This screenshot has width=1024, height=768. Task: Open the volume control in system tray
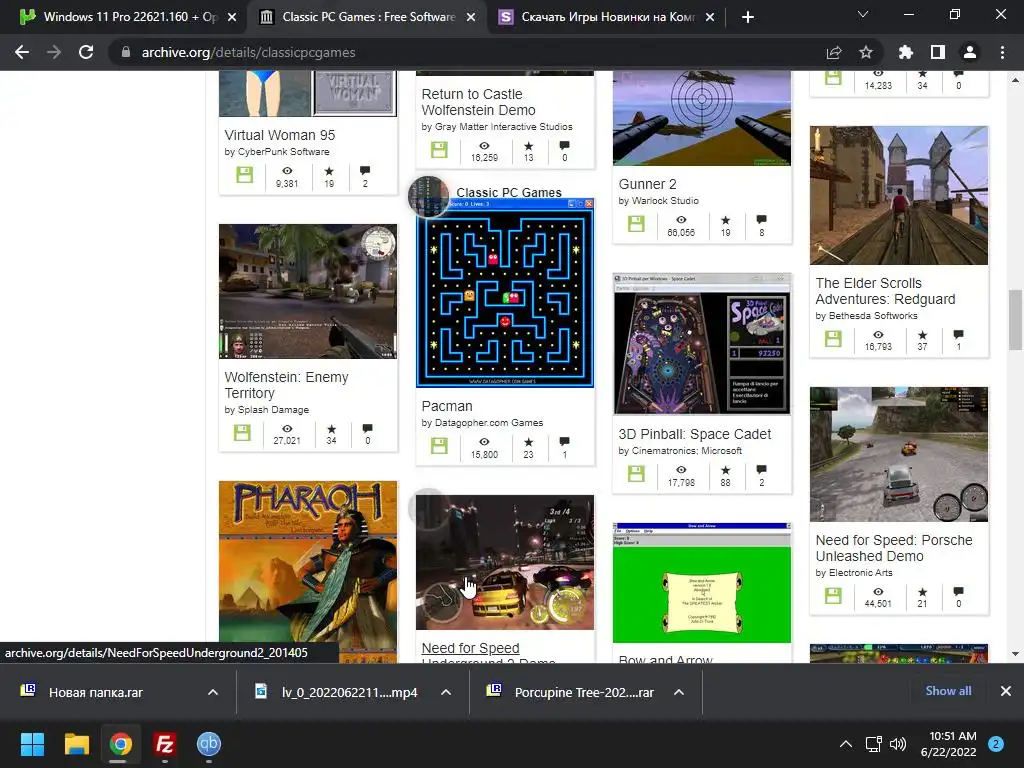coord(898,744)
